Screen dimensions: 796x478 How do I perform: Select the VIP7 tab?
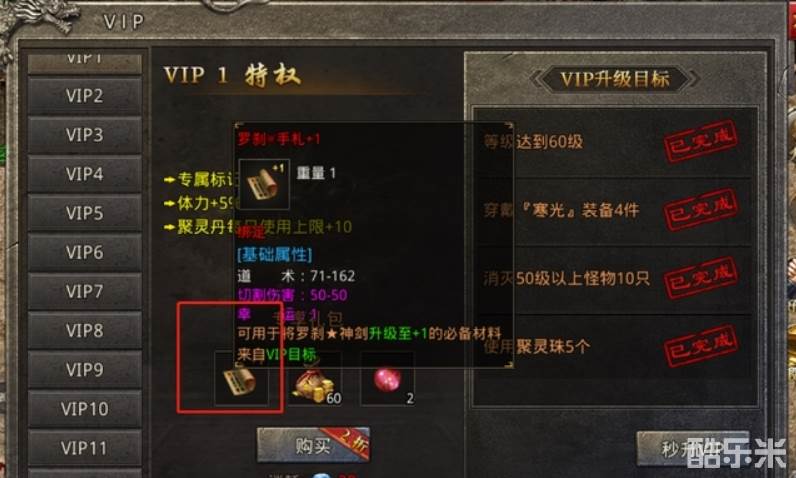[x=85, y=291]
